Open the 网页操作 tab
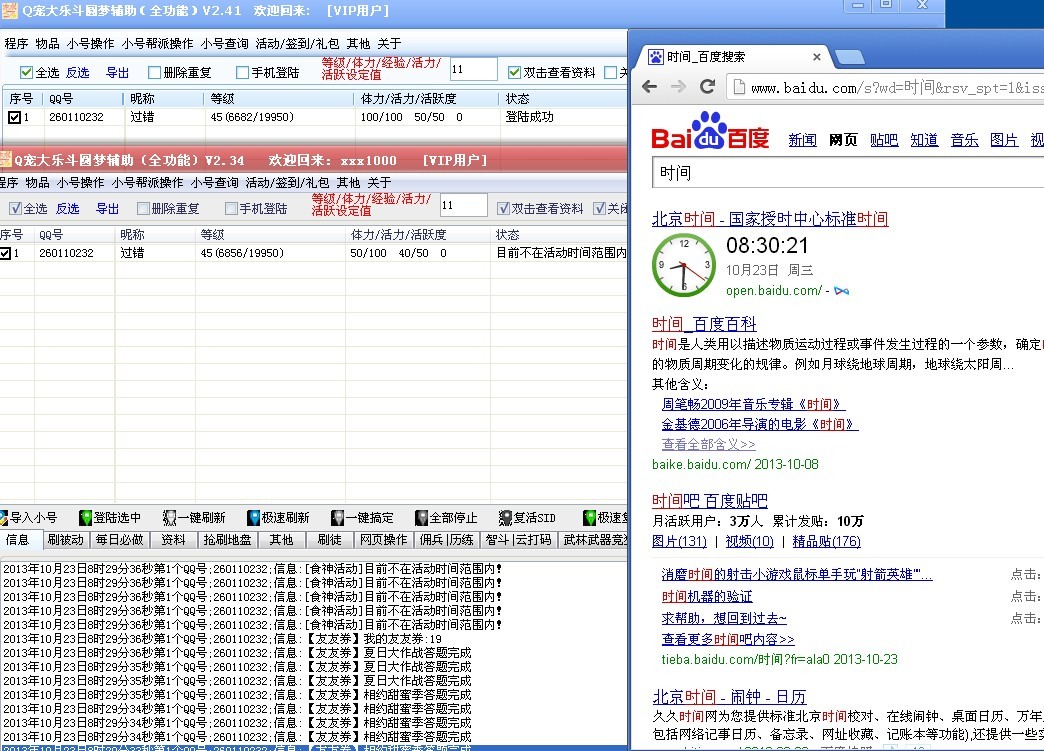Viewport: 1044px width, 751px height. (383, 540)
